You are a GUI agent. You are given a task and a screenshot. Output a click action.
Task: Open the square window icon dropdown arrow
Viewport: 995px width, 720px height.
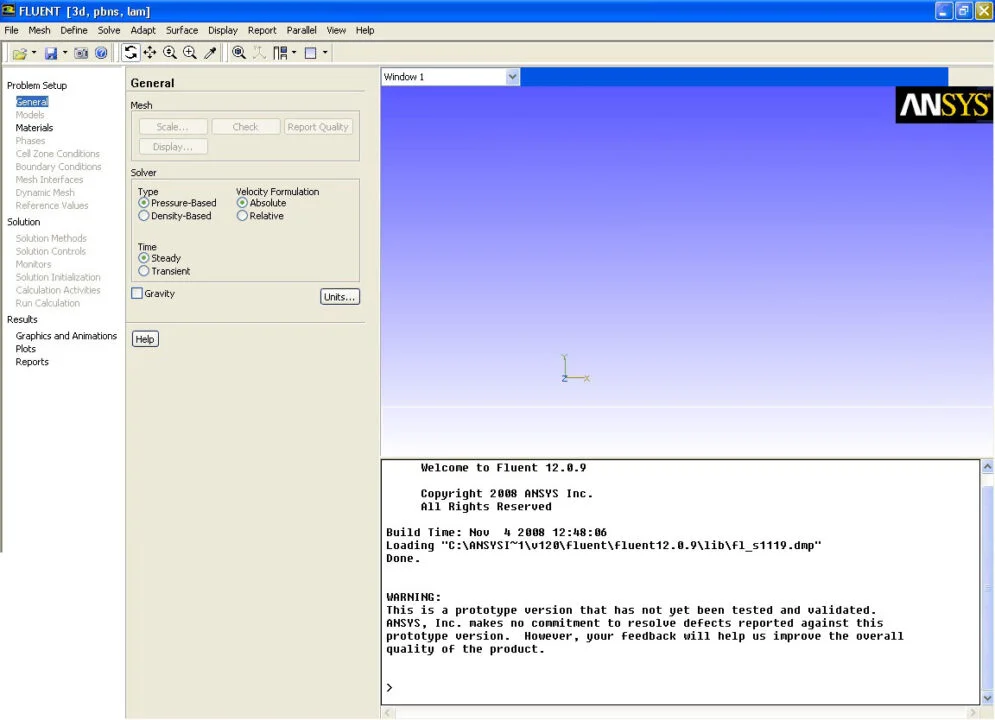click(325, 53)
